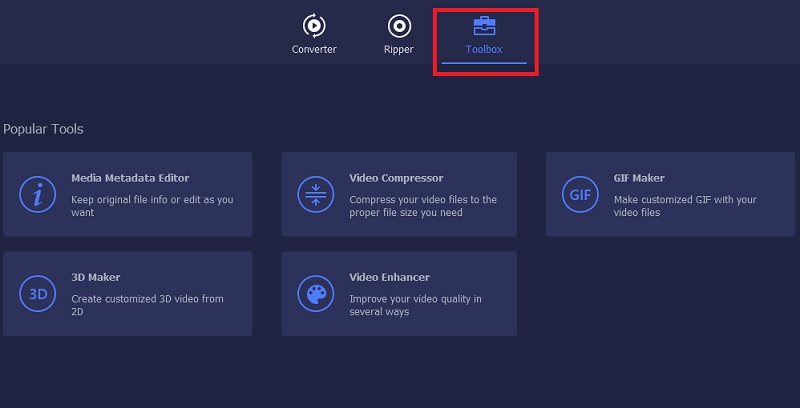The image size is (800, 408).
Task: Launch the GIF Maker title
Action: pos(639,178)
